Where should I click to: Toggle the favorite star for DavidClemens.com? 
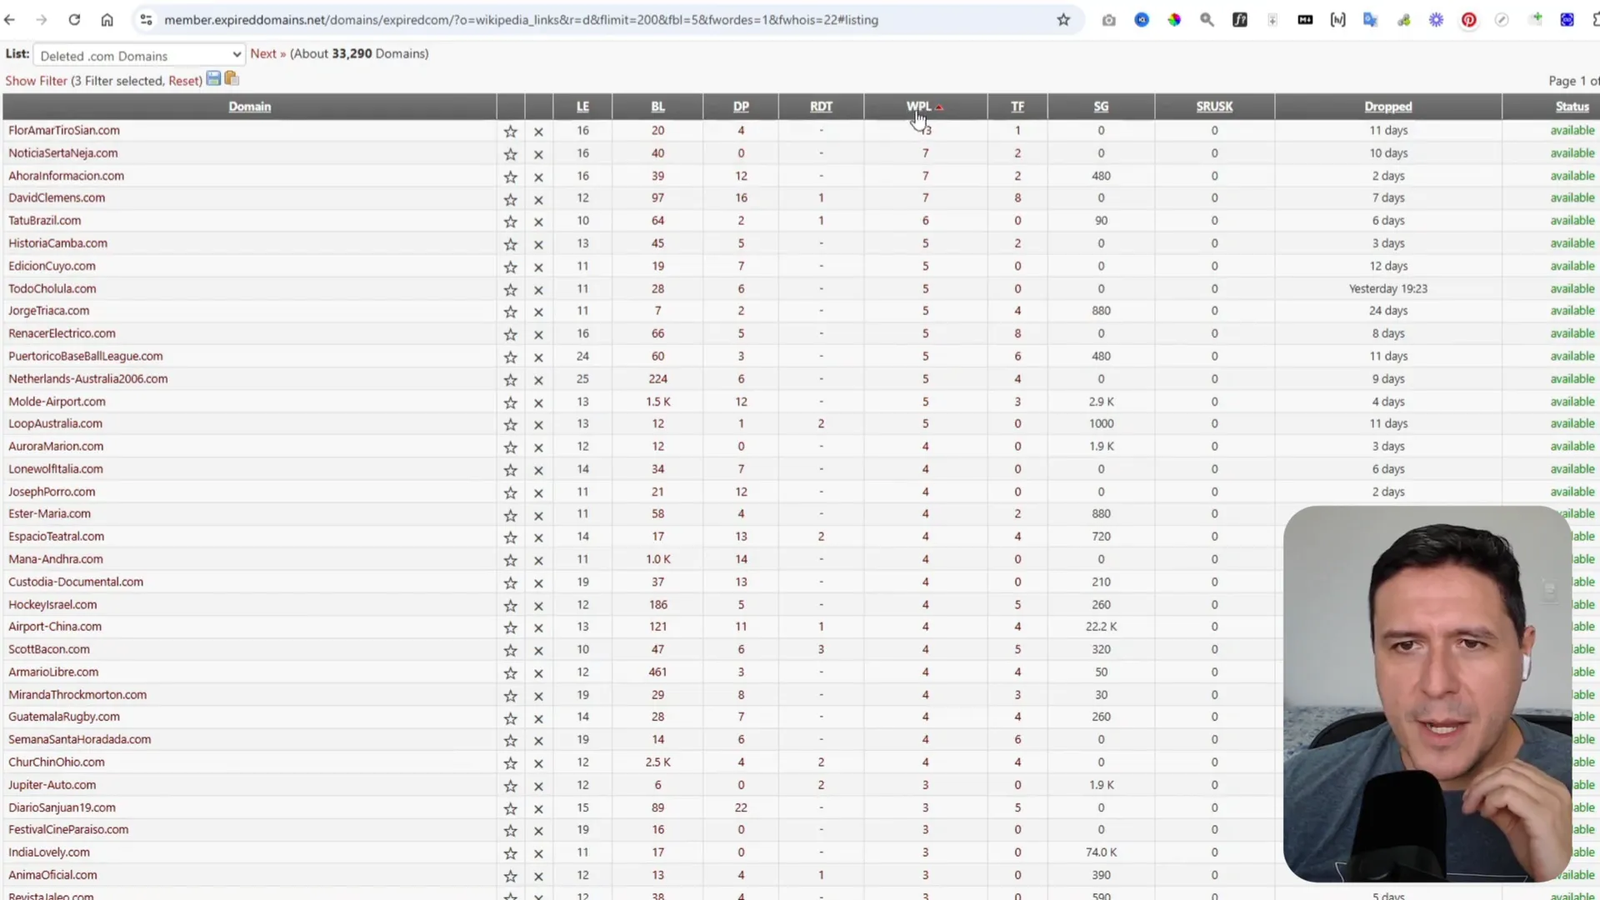pyautogui.click(x=510, y=198)
